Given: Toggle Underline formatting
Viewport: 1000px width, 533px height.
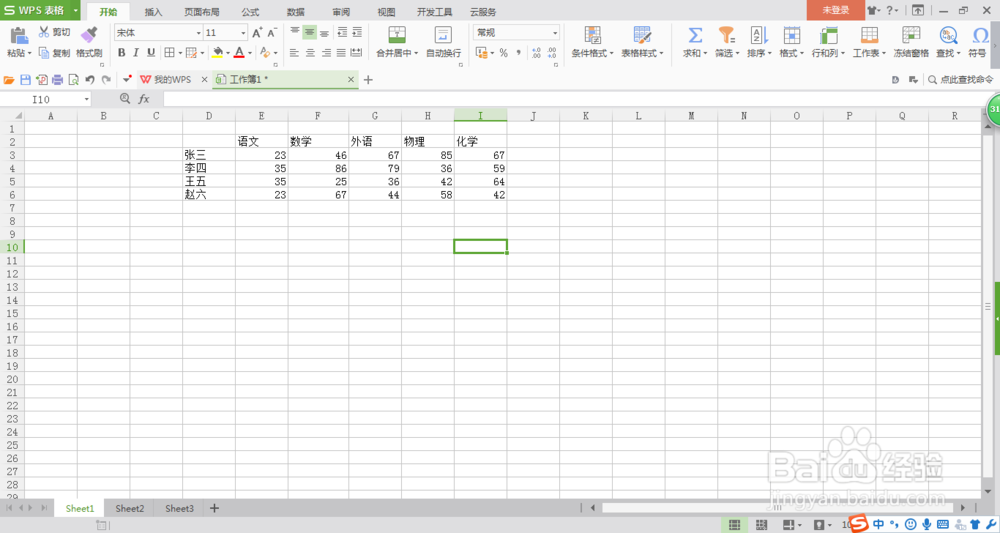Looking at the screenshot, I should (x=151, y=52).
